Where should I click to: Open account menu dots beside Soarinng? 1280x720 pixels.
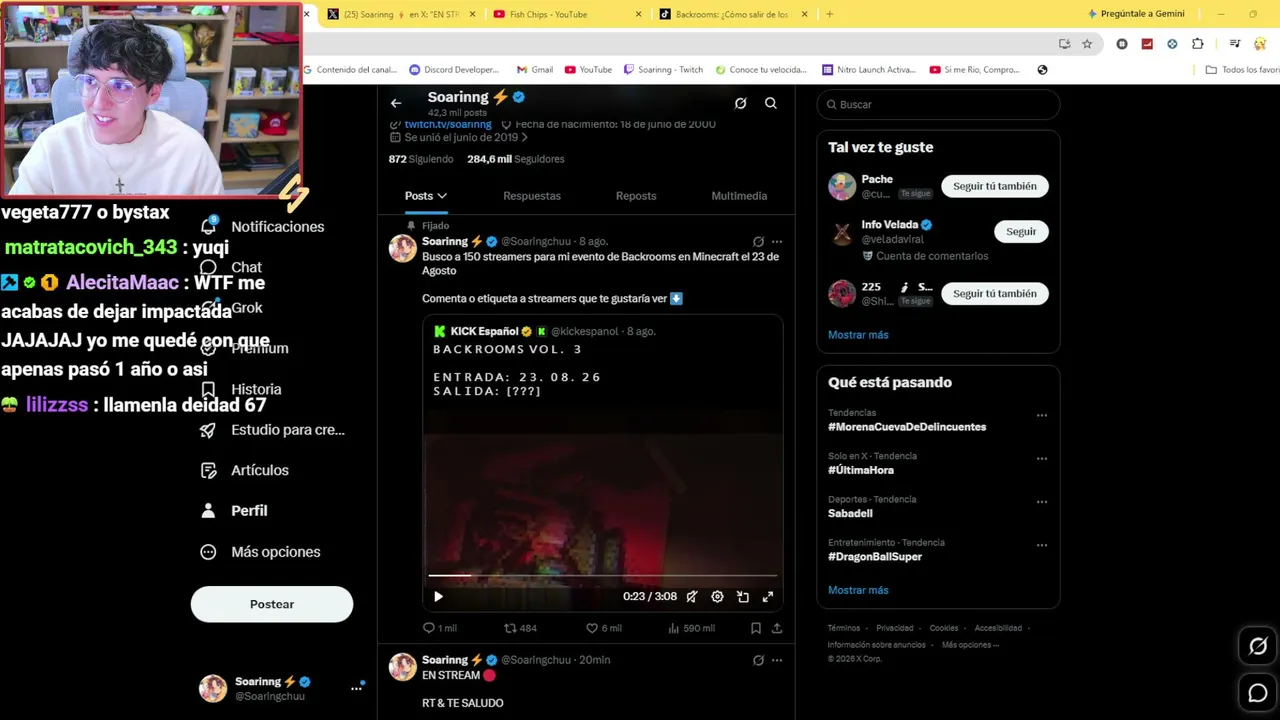pos(356,688)
